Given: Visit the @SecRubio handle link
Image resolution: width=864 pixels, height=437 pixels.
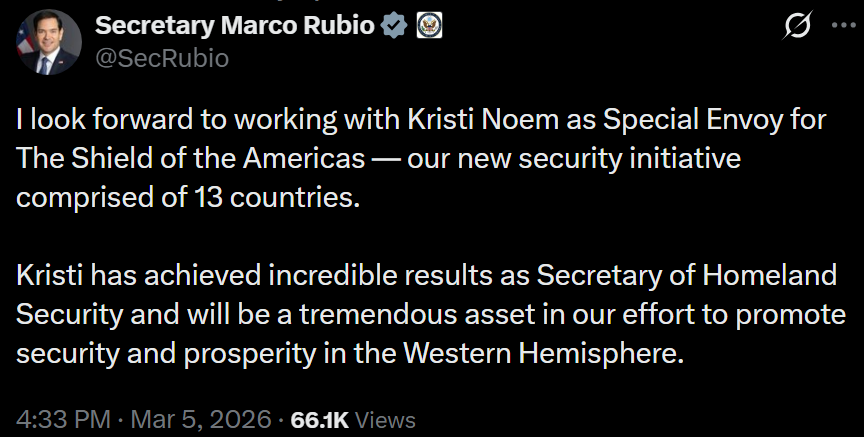Looking at the screenshot, I should coord(162,59).
